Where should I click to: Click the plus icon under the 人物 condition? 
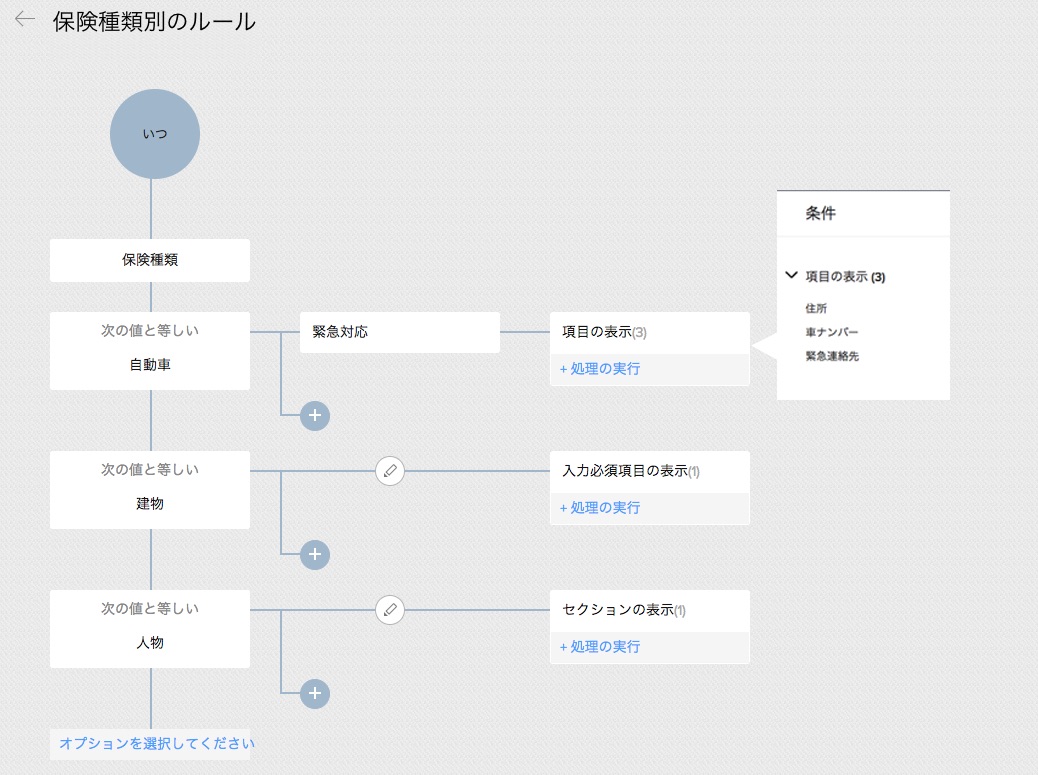(315, 694)
